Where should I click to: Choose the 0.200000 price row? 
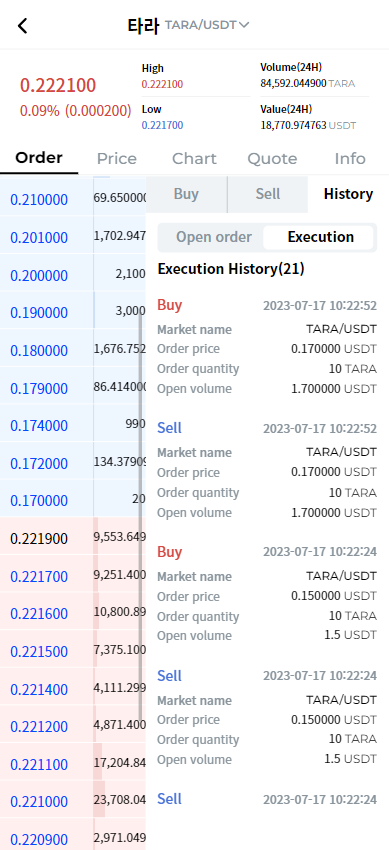click(39, 275)
